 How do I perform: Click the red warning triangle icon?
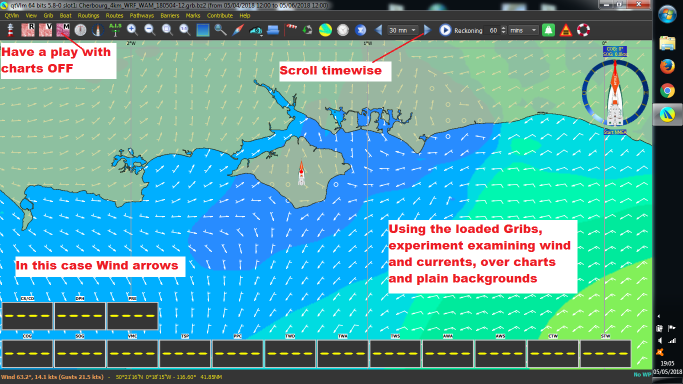(566, 30)
